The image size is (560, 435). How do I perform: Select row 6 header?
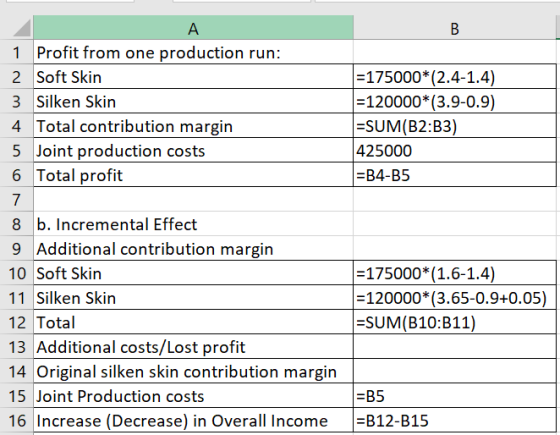pos(16,175)
